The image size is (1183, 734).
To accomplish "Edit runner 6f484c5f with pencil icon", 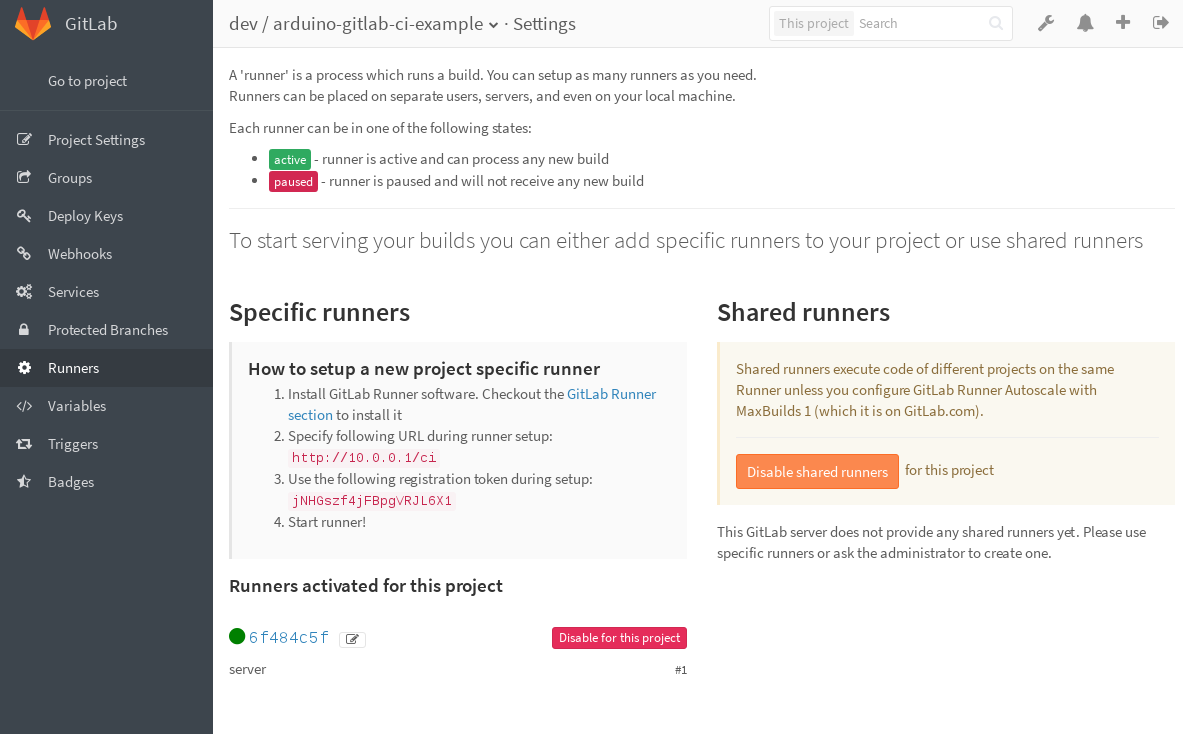I will click(352, 639).
